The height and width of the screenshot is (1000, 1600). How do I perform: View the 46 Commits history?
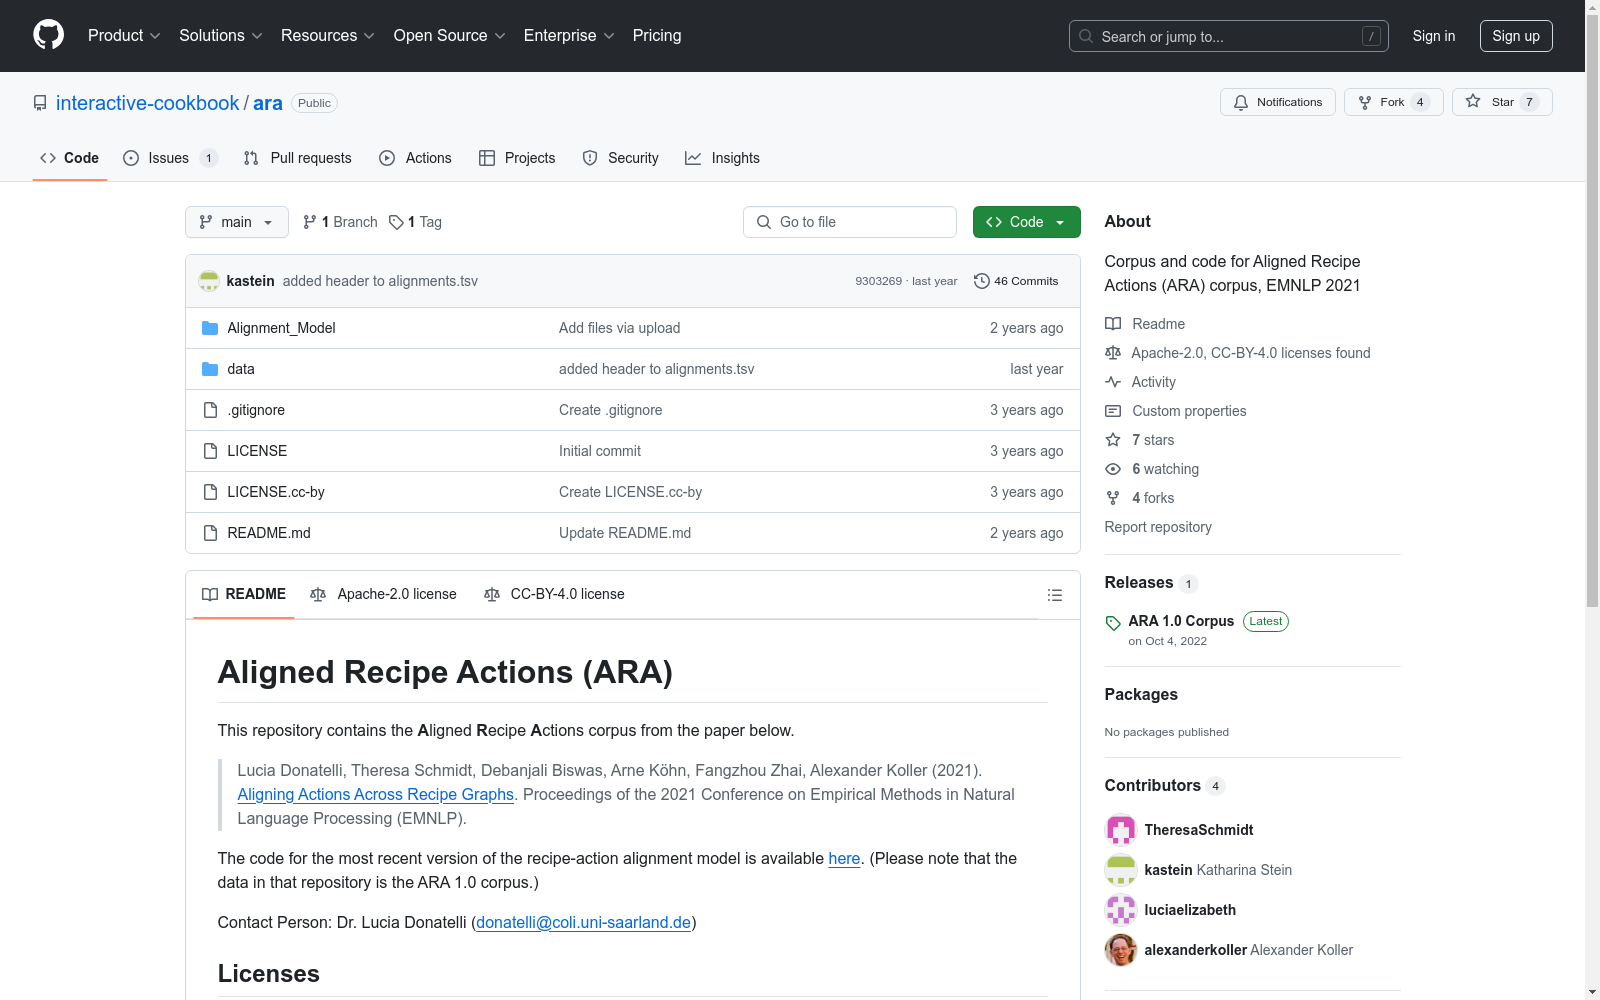[1016, 281]
